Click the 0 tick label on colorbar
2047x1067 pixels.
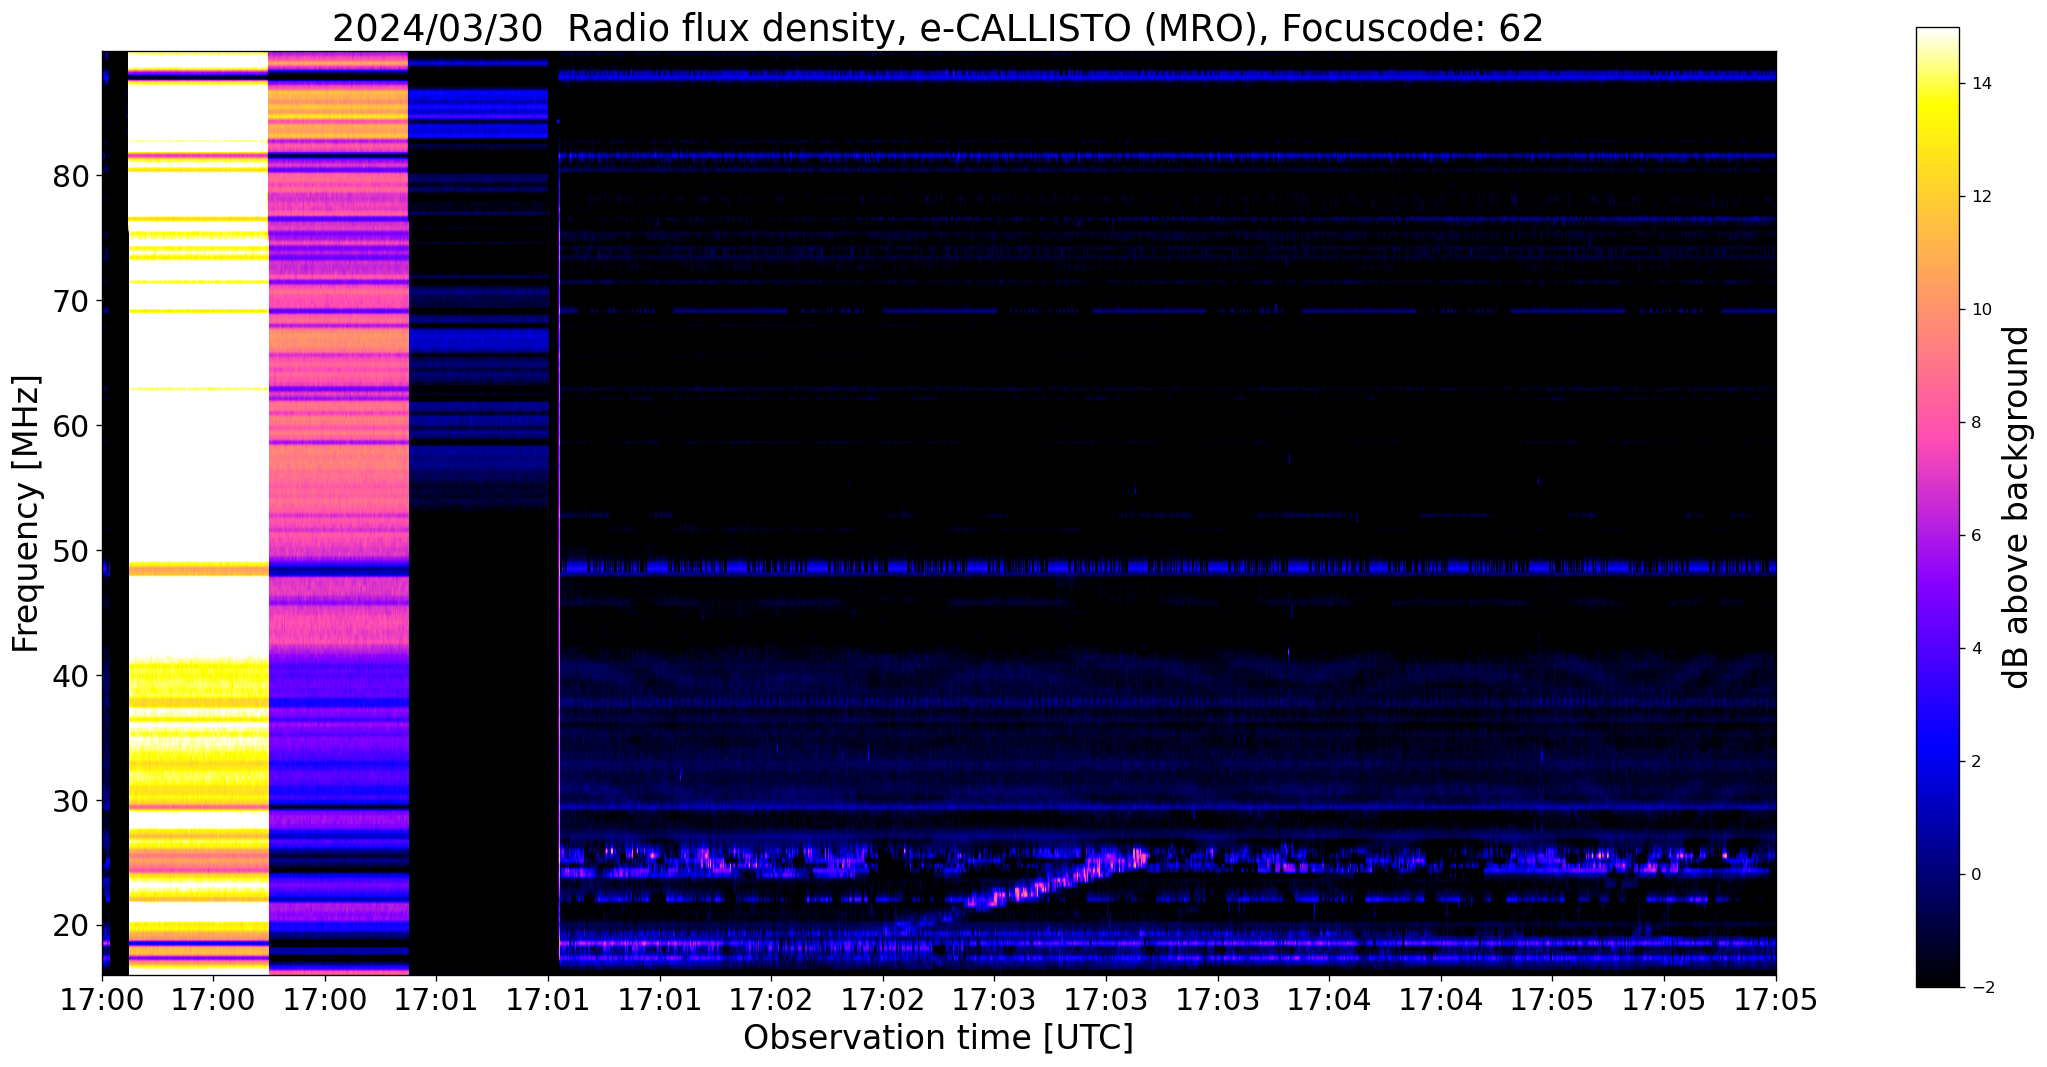click(x=1975, y=875)
